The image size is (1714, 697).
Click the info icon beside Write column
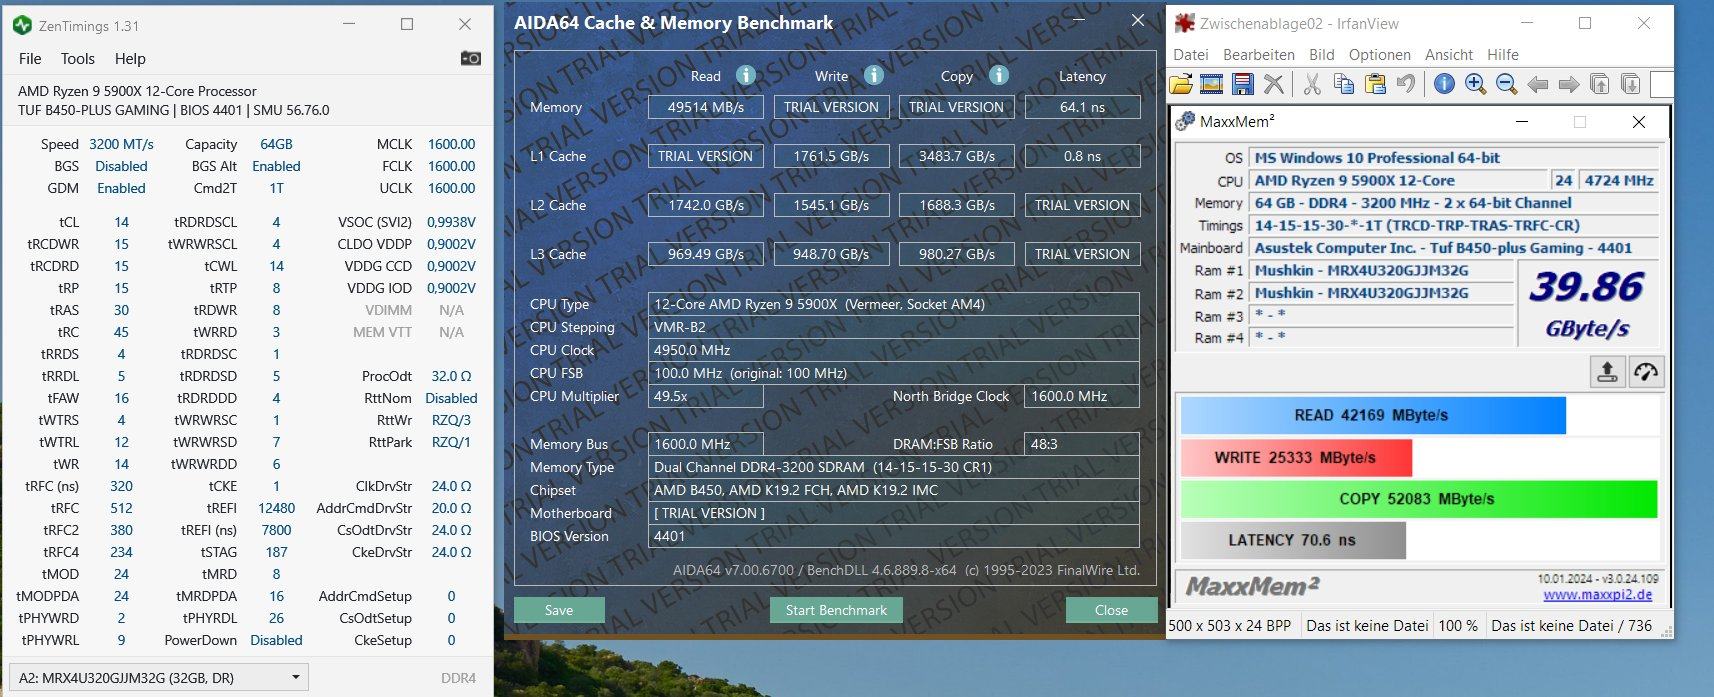[x=874, y=75]
